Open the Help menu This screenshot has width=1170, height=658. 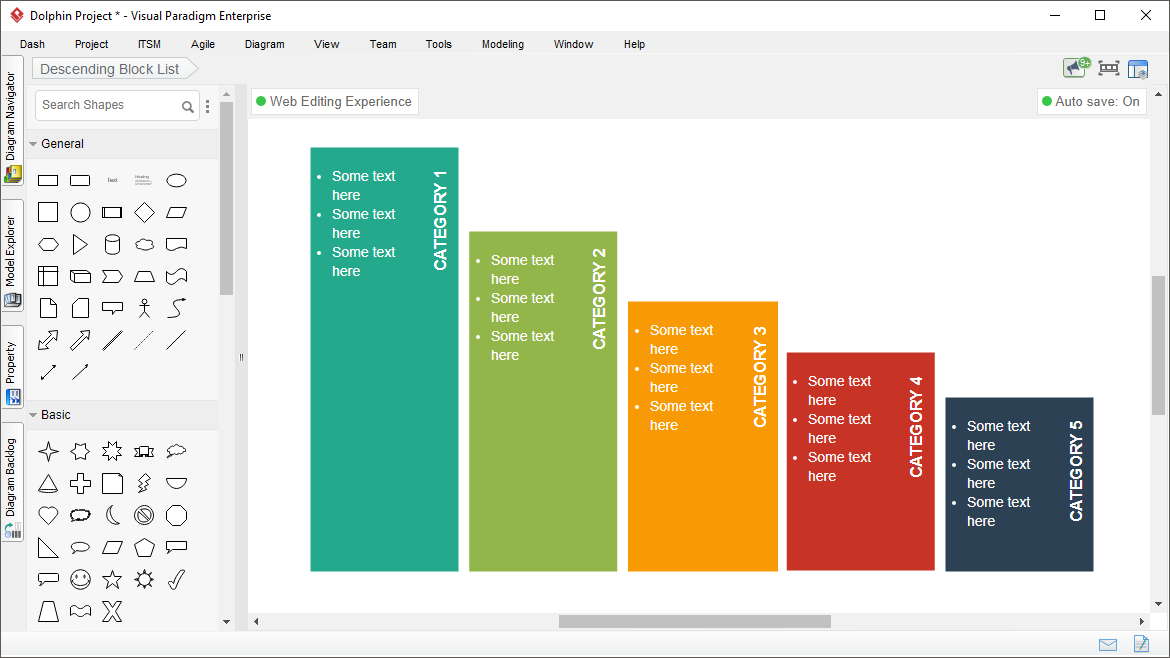pyautogui.click(x=634, y=44)
